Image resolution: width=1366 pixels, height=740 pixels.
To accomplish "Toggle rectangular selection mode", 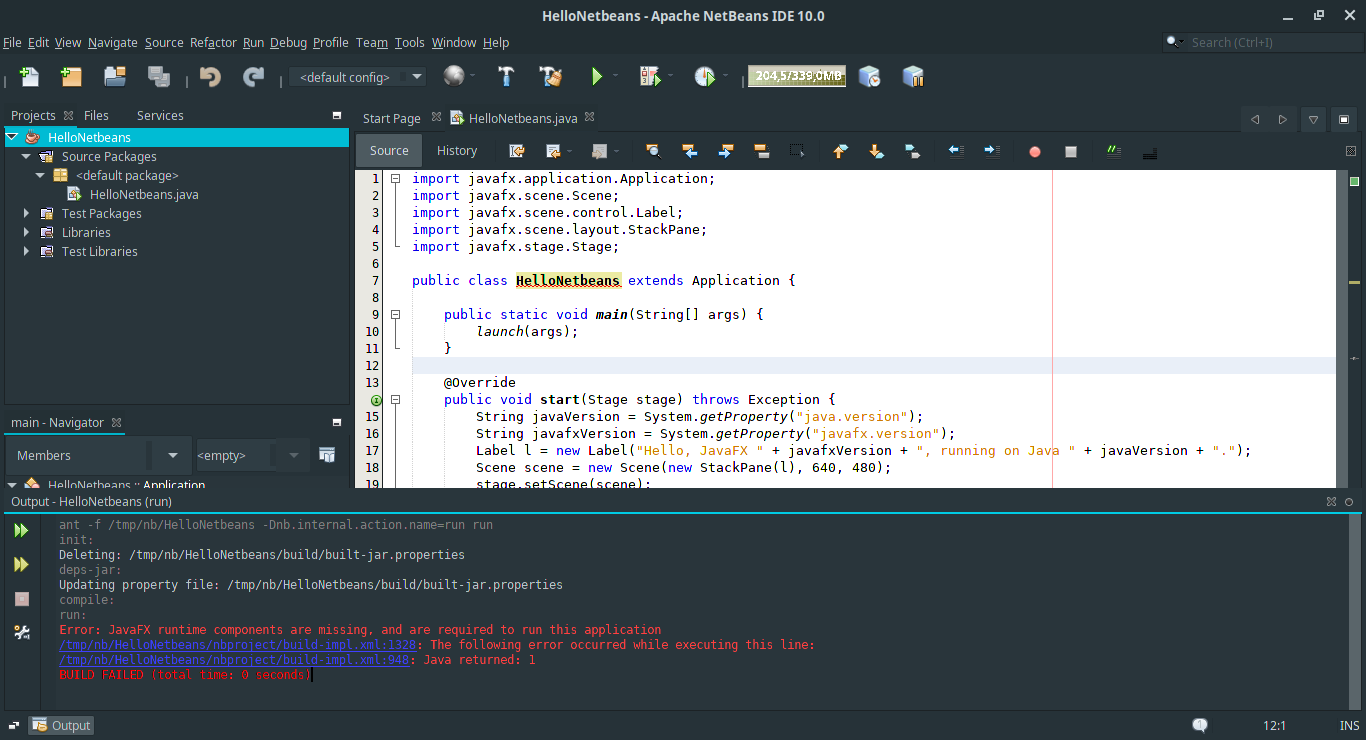I will [x=796, y=151].
